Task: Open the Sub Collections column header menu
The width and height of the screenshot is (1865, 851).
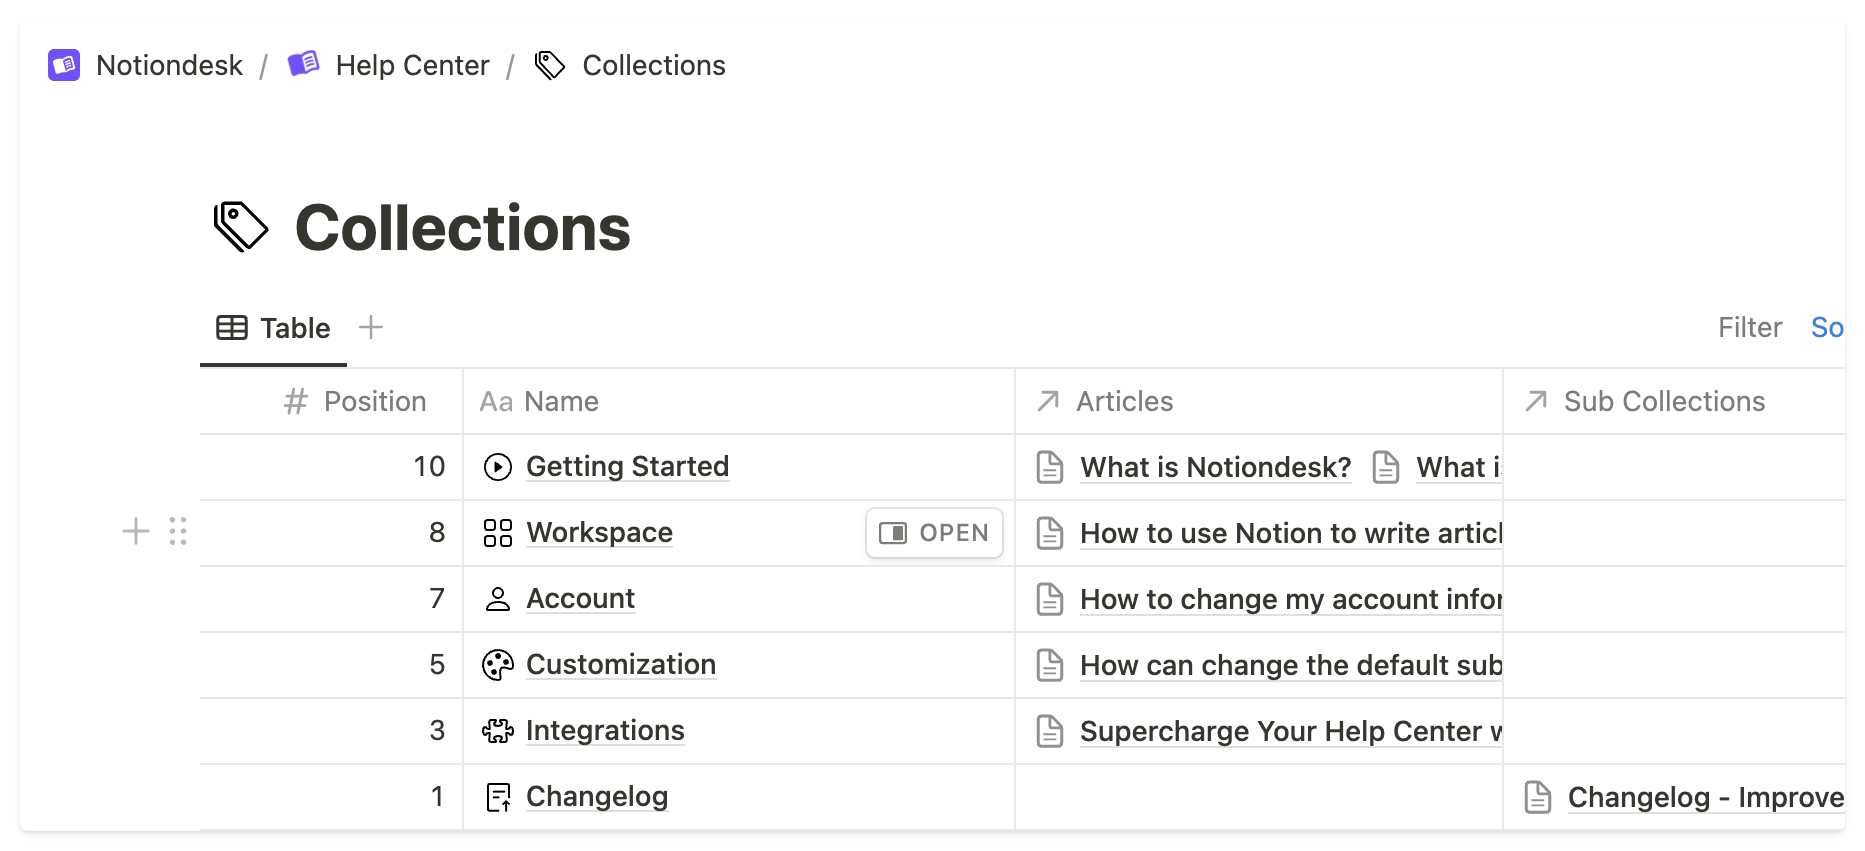Action: [1674, 401]
